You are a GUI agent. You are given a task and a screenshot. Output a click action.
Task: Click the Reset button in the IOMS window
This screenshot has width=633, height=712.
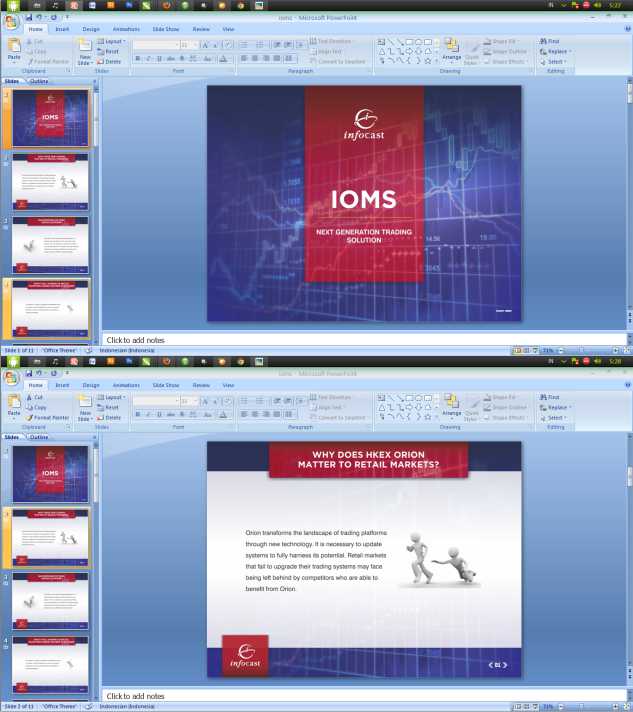pos(108,52)
